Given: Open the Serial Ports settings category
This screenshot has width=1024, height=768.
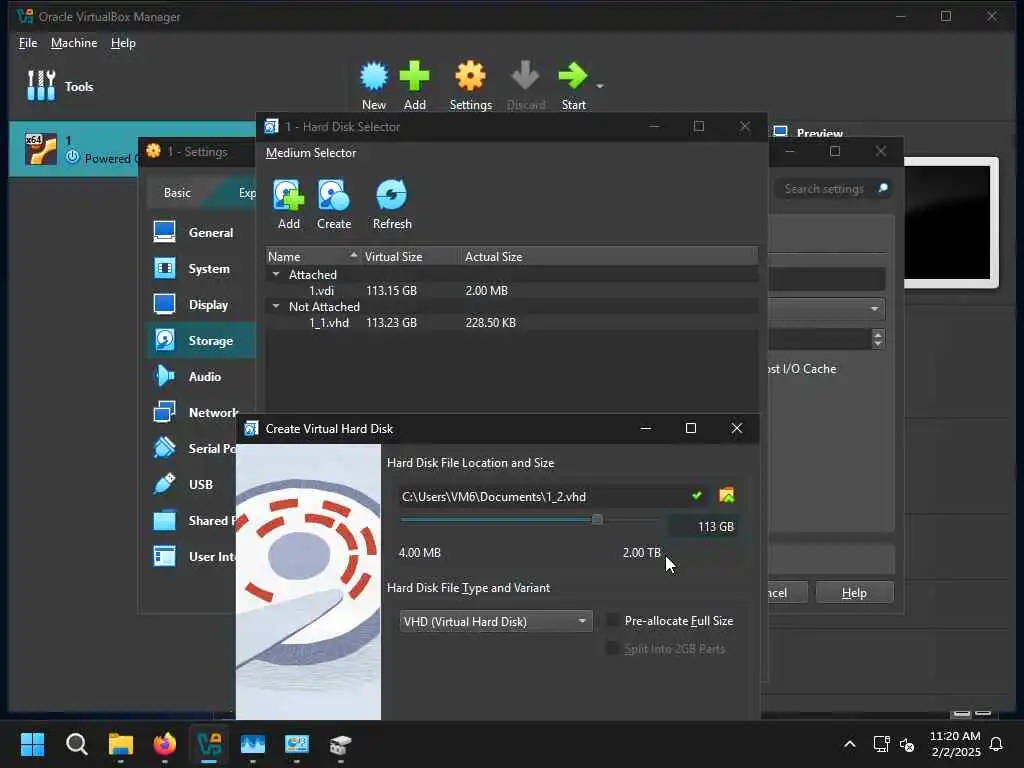Looking at the screenshot, I should (x=193, y=448).
